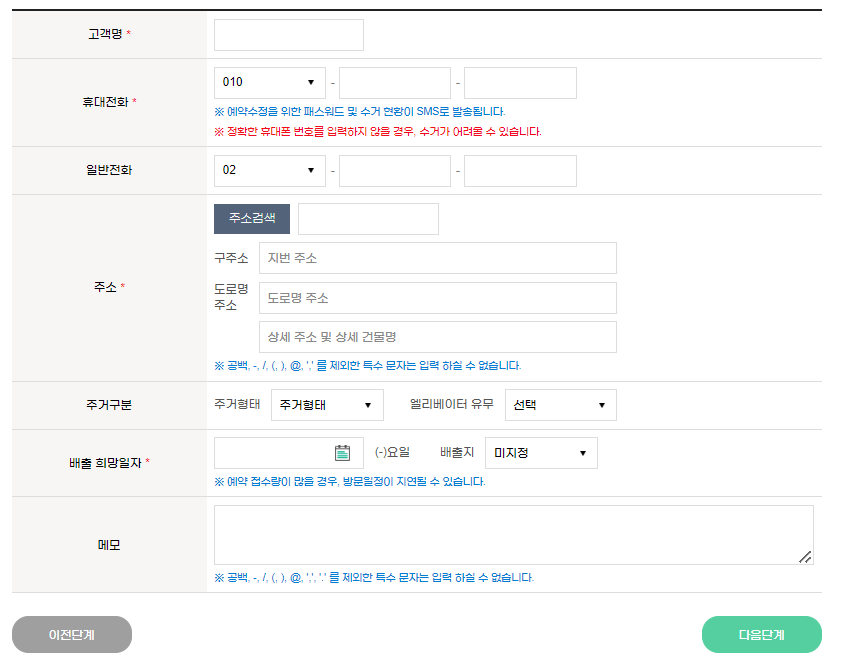Screen dimensions: 850x665
Task: Click the address search text input box
Action: 368,218
